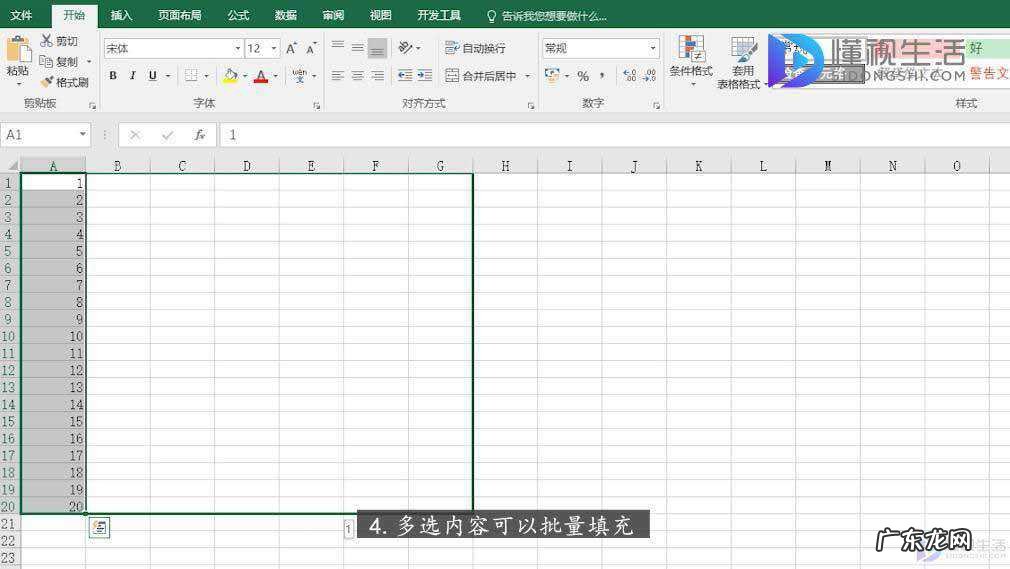
Task: Expand number group dialog launcher
Action: point(656,105)
